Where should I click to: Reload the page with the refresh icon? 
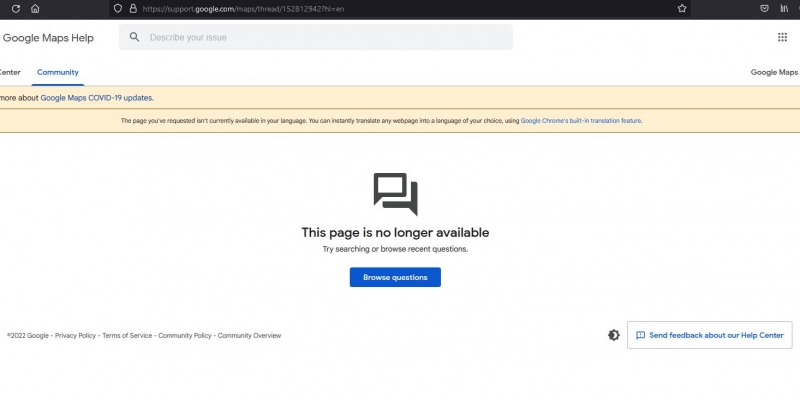15,8
